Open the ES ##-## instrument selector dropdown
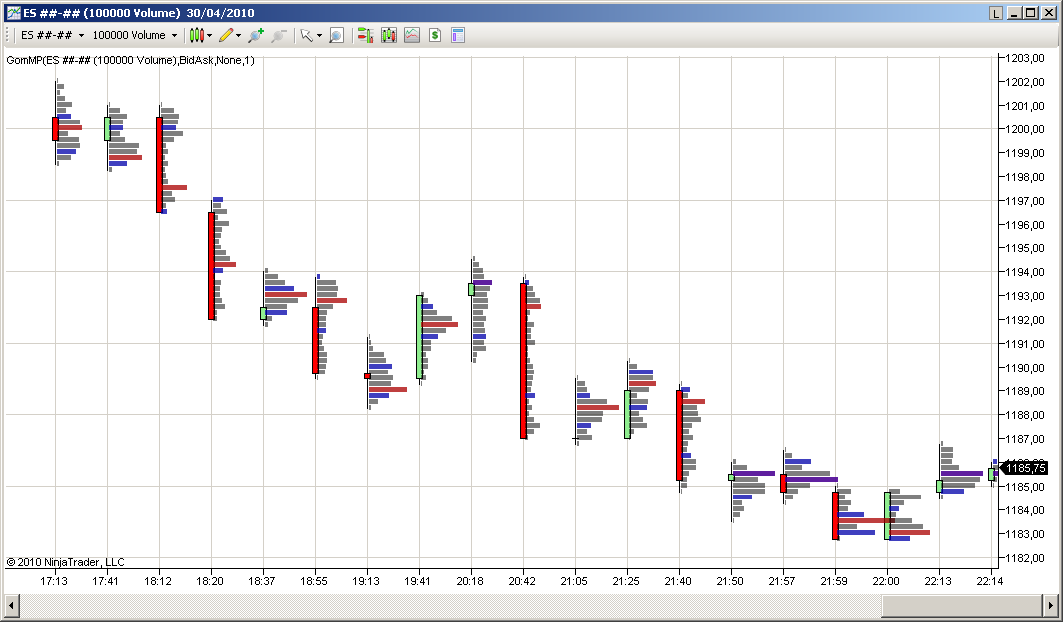Viewport: 1063px width, 622px height. click(x=53, y=35)
